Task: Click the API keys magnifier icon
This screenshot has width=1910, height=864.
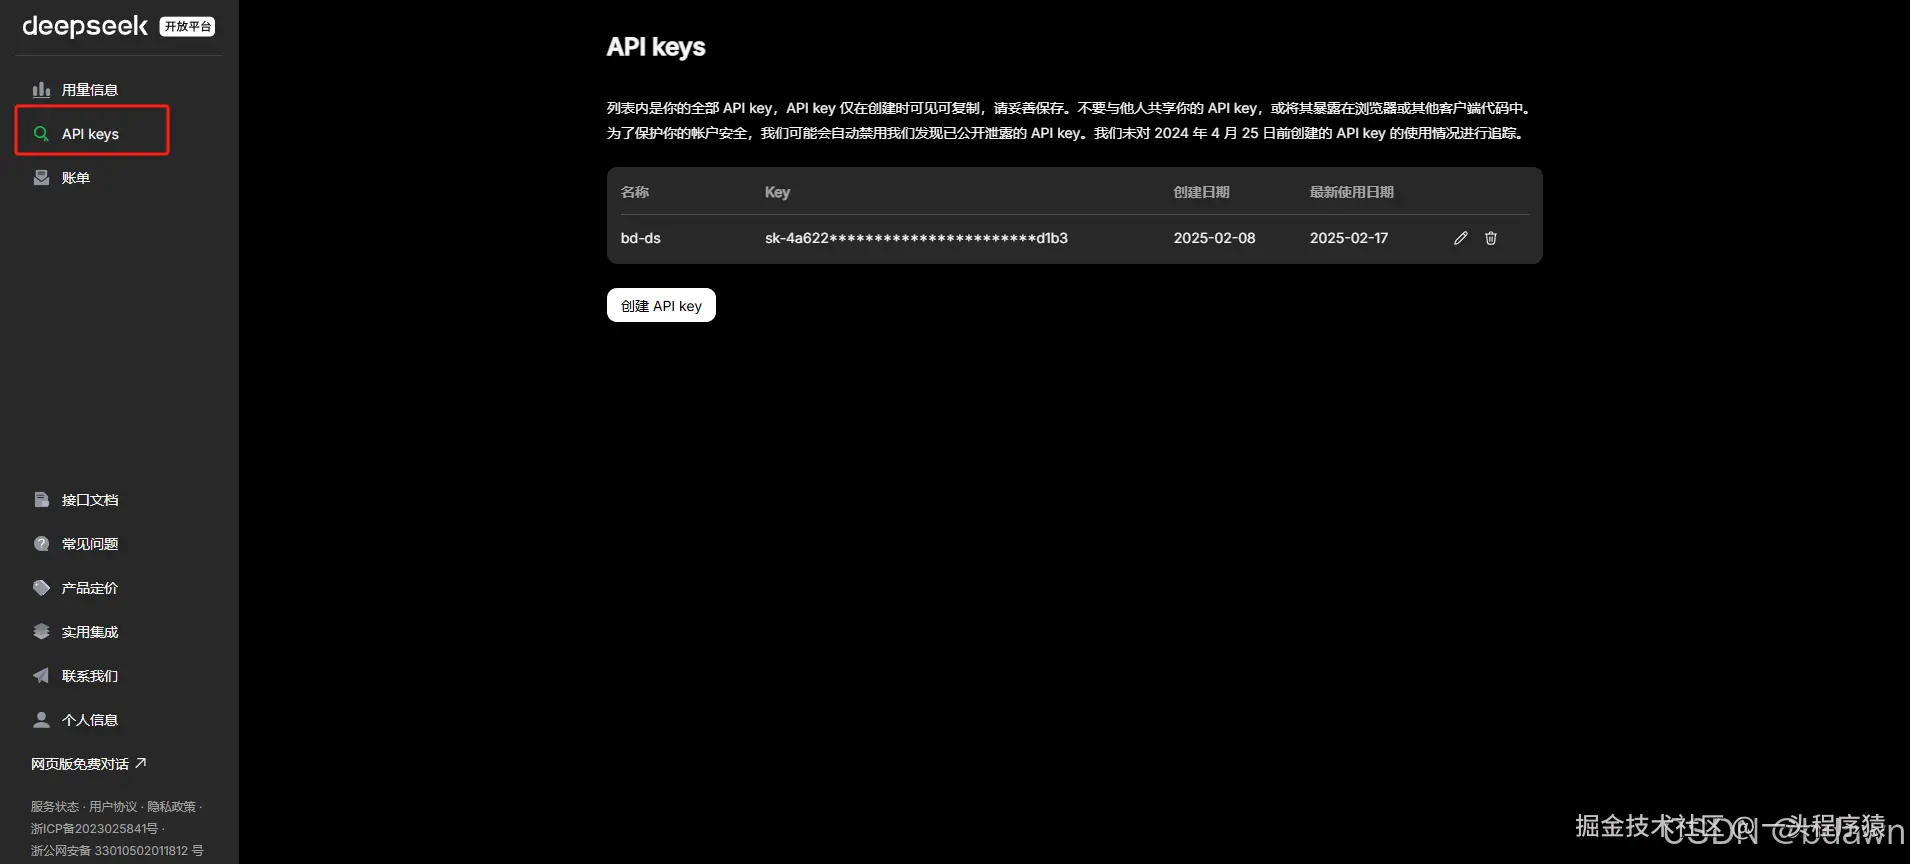Action: [41, 134]
